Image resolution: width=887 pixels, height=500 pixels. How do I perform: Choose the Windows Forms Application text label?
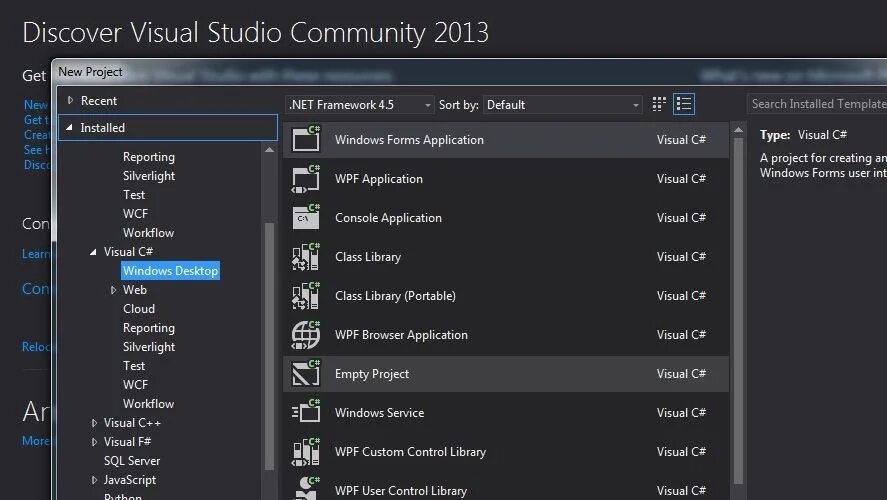tap(409, 140)
